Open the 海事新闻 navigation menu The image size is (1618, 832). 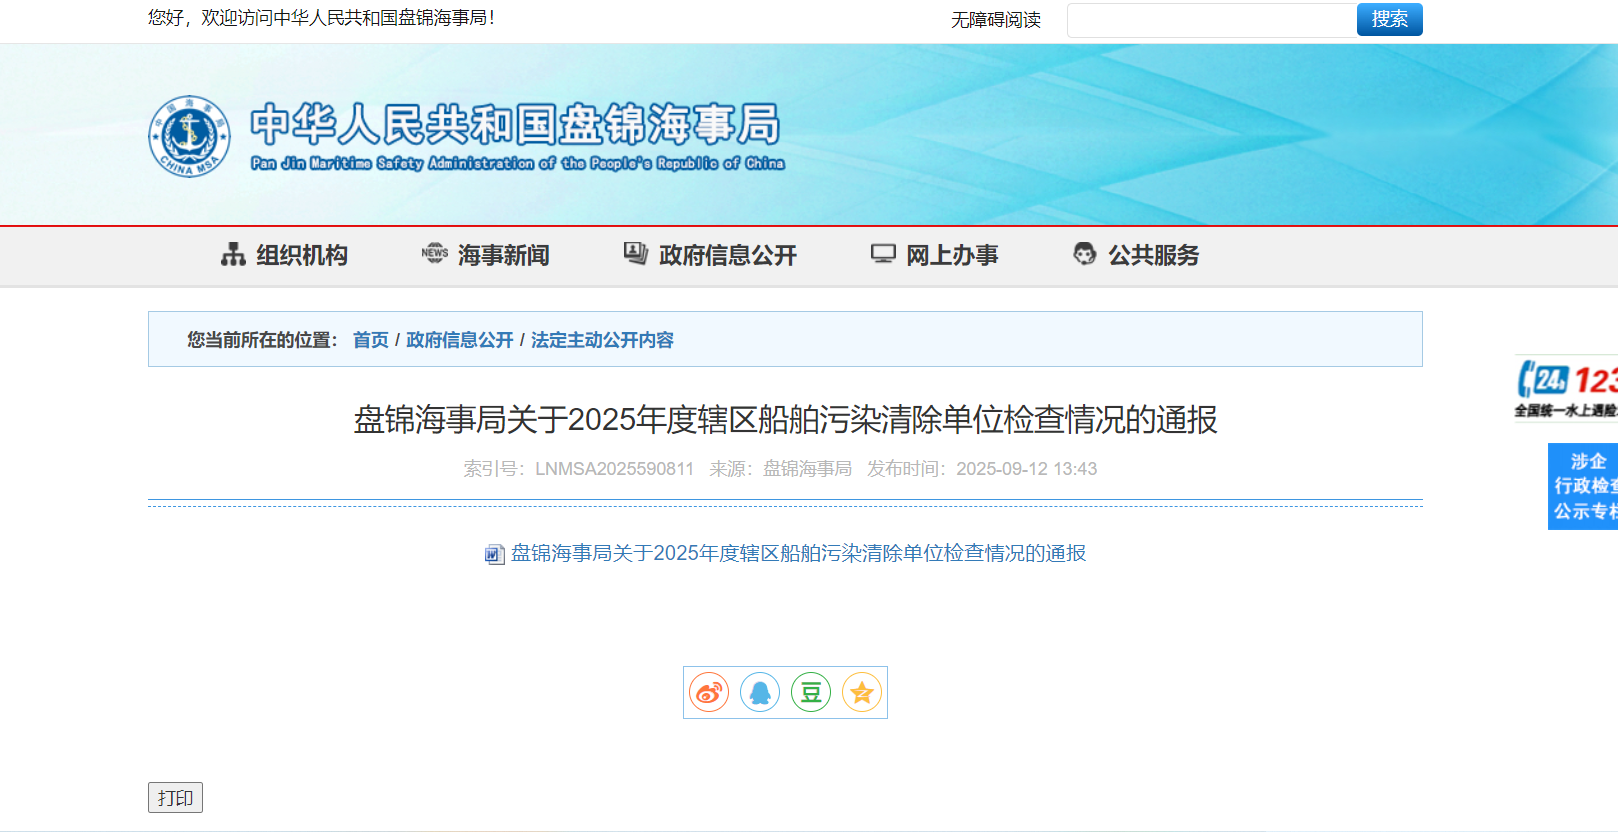(x=503, y=256)
